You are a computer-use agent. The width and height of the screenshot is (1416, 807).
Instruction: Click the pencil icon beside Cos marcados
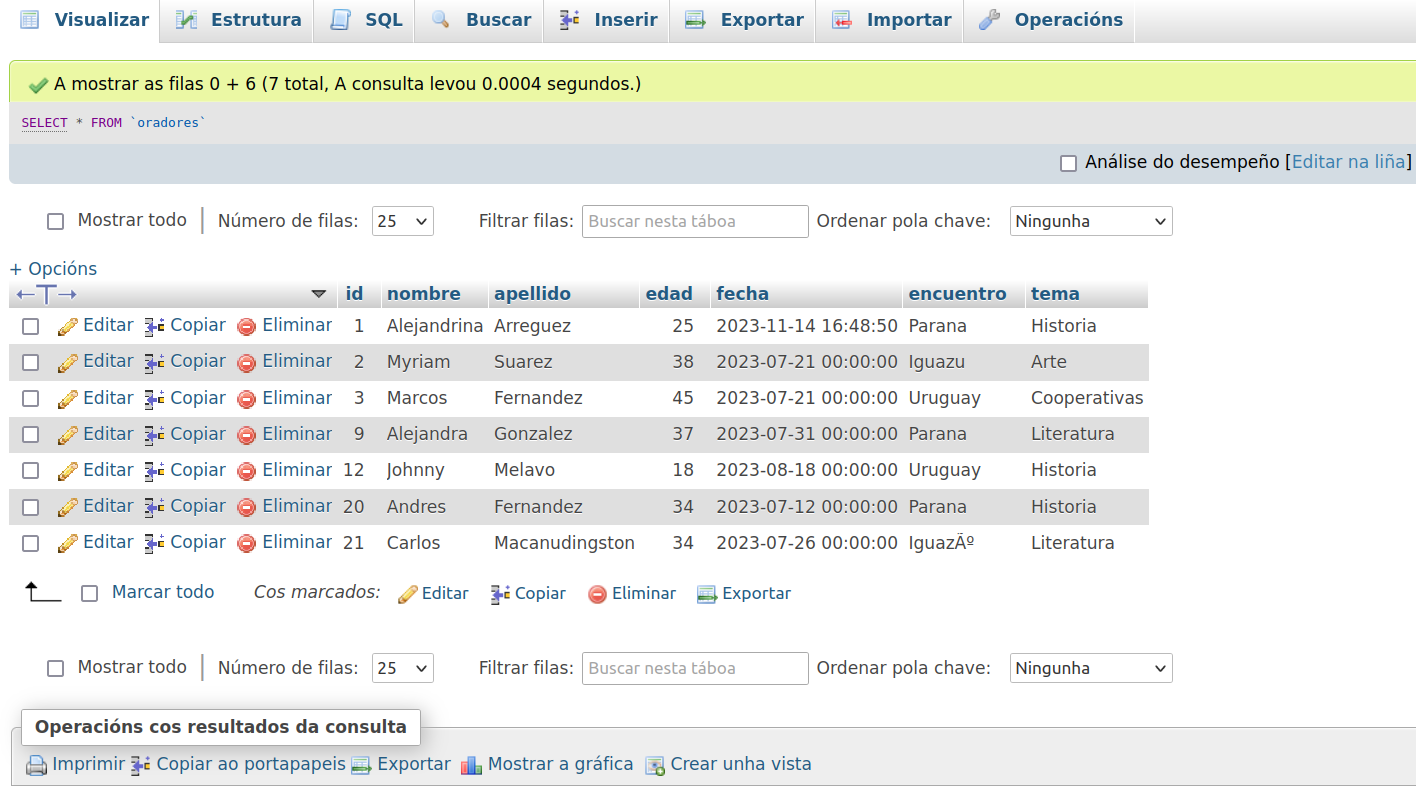(x=407, y=594)
